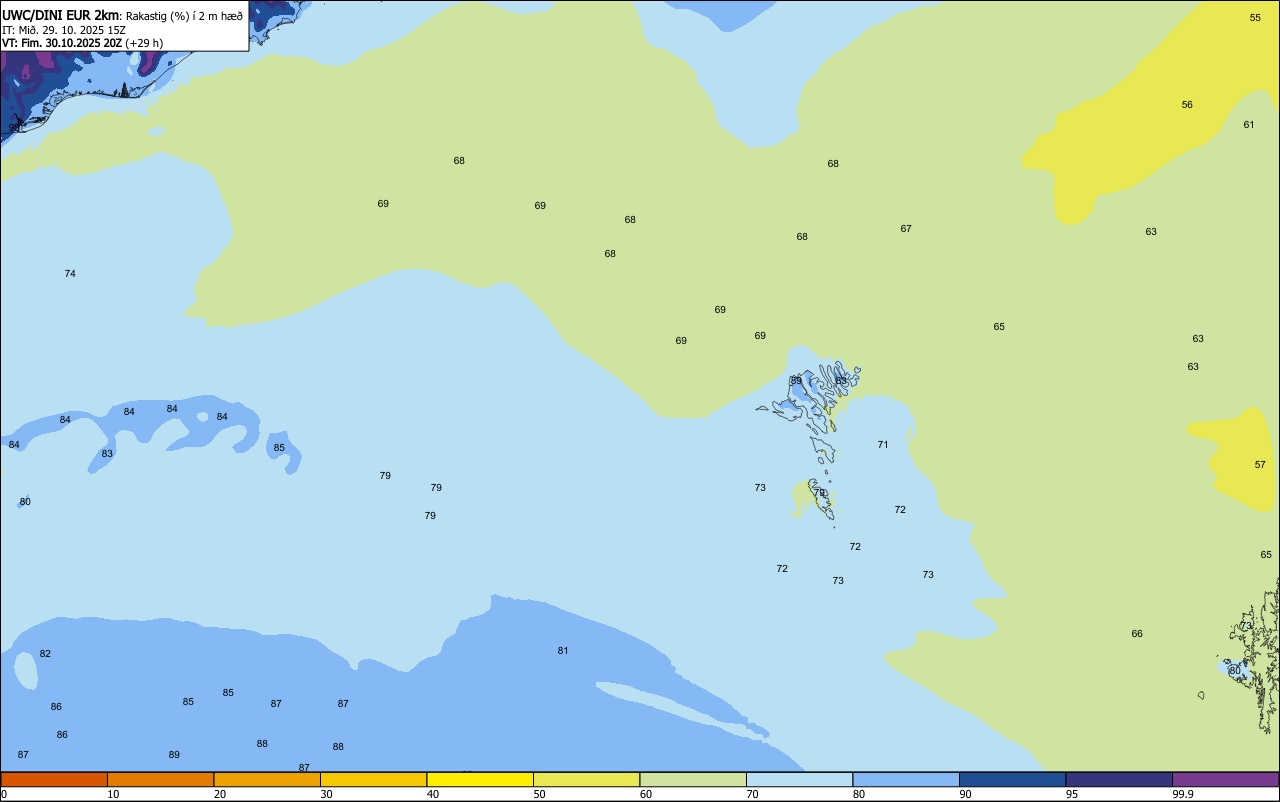Pick the 60–70 pale green legend swatch

[x=693, y=779]
